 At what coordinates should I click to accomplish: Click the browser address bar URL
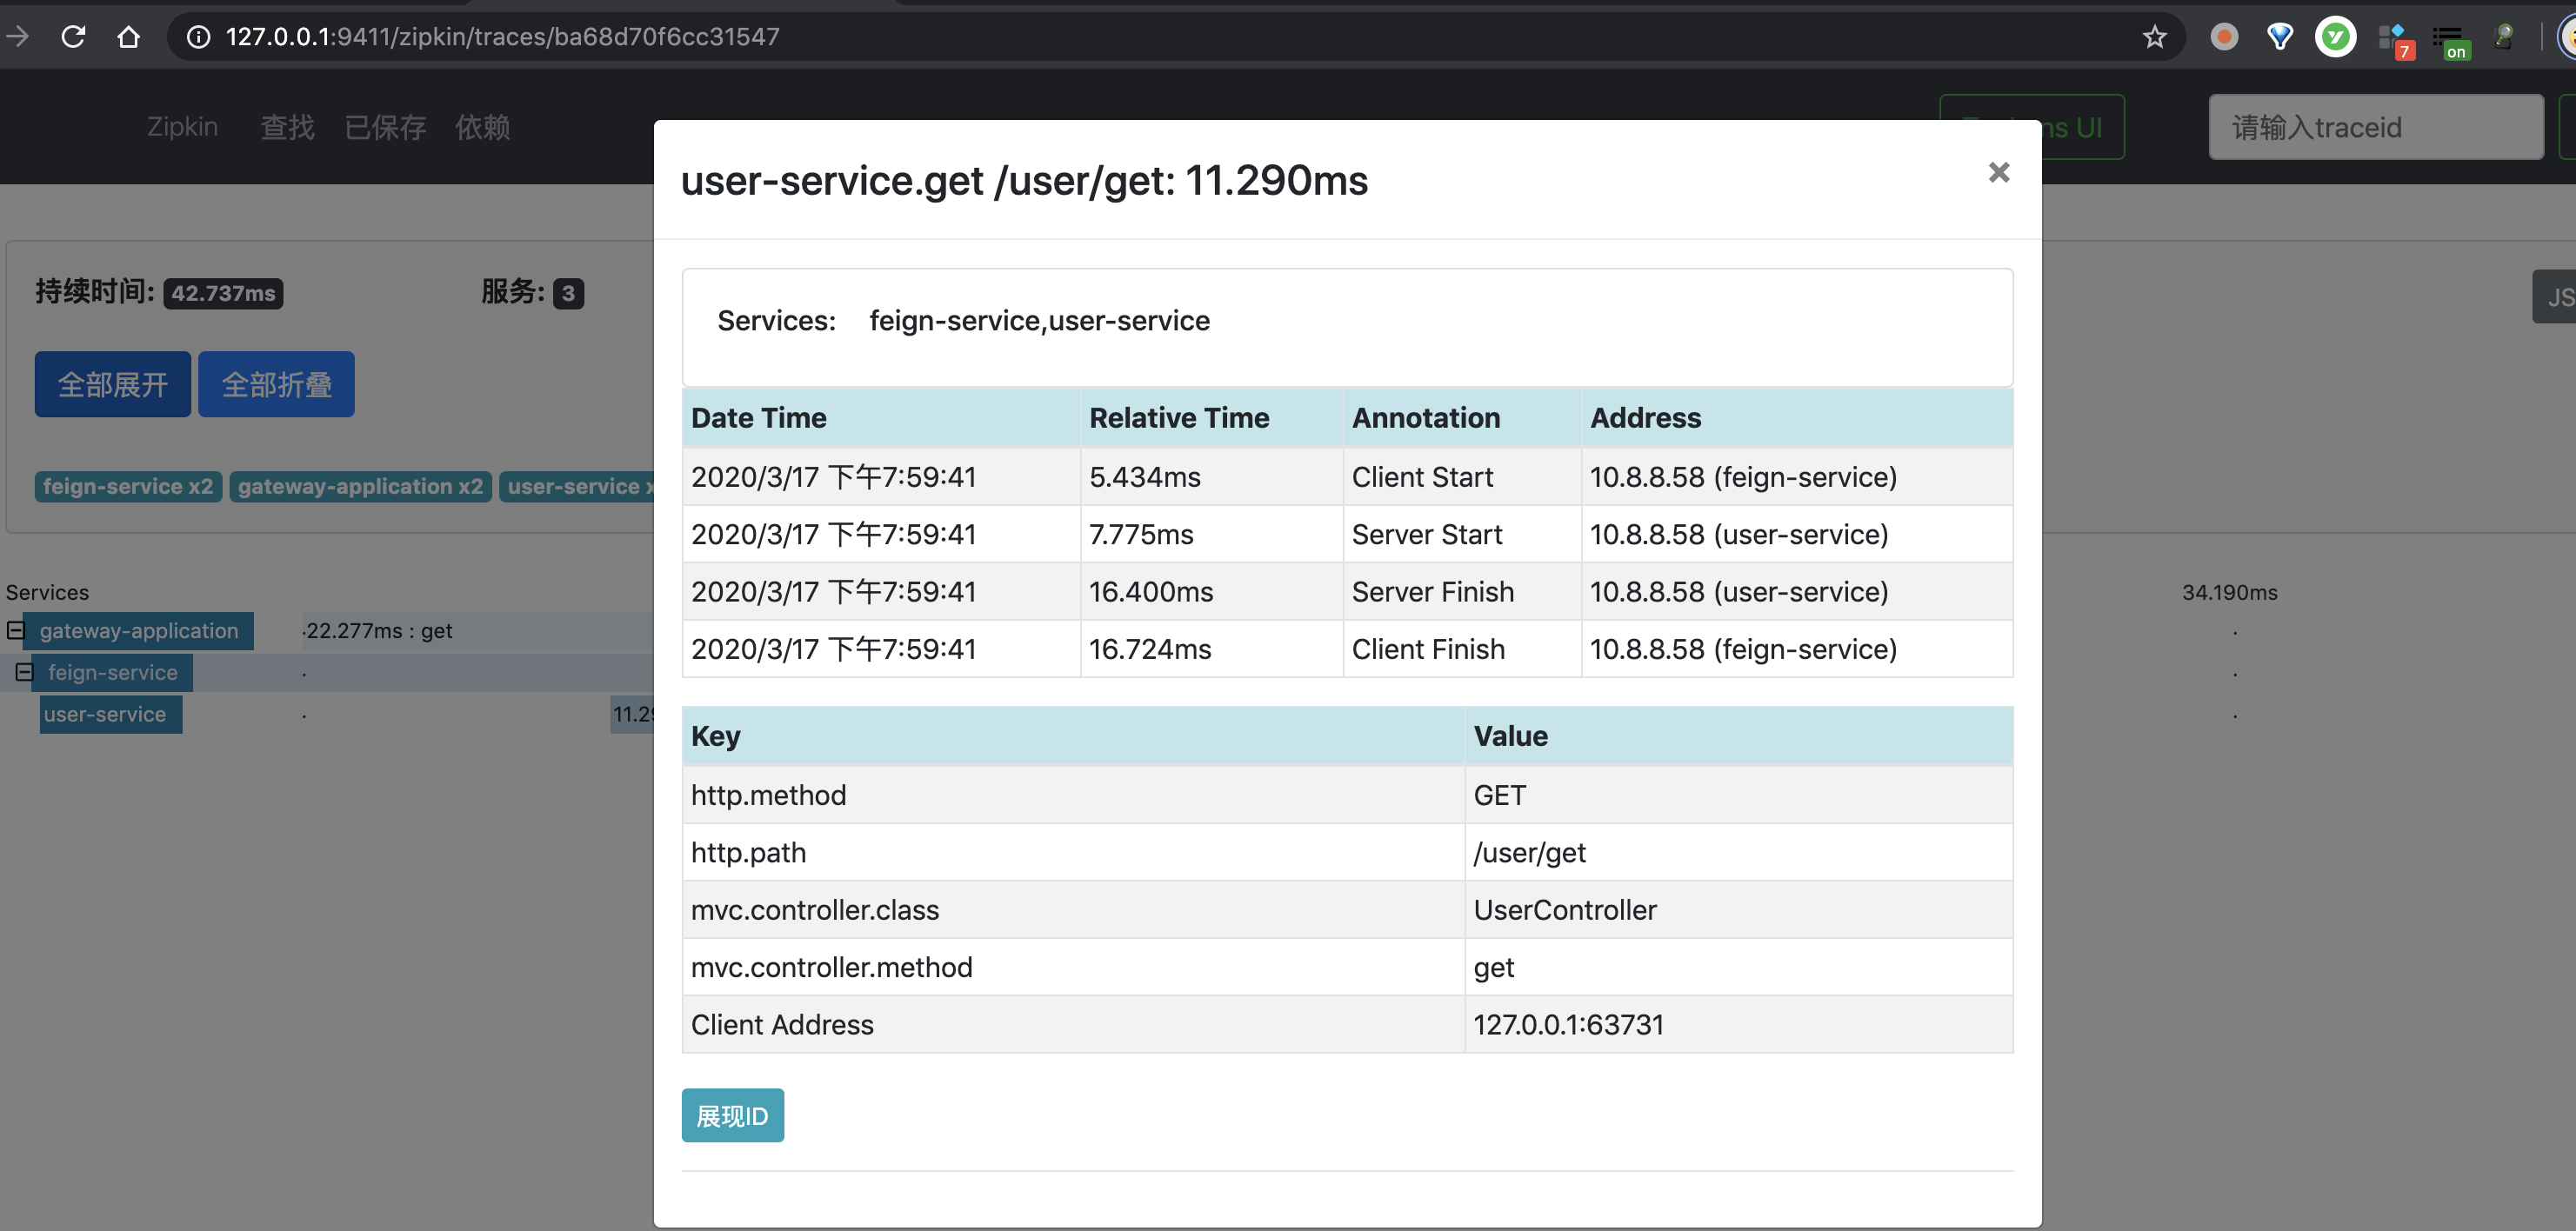click(502, 37)
